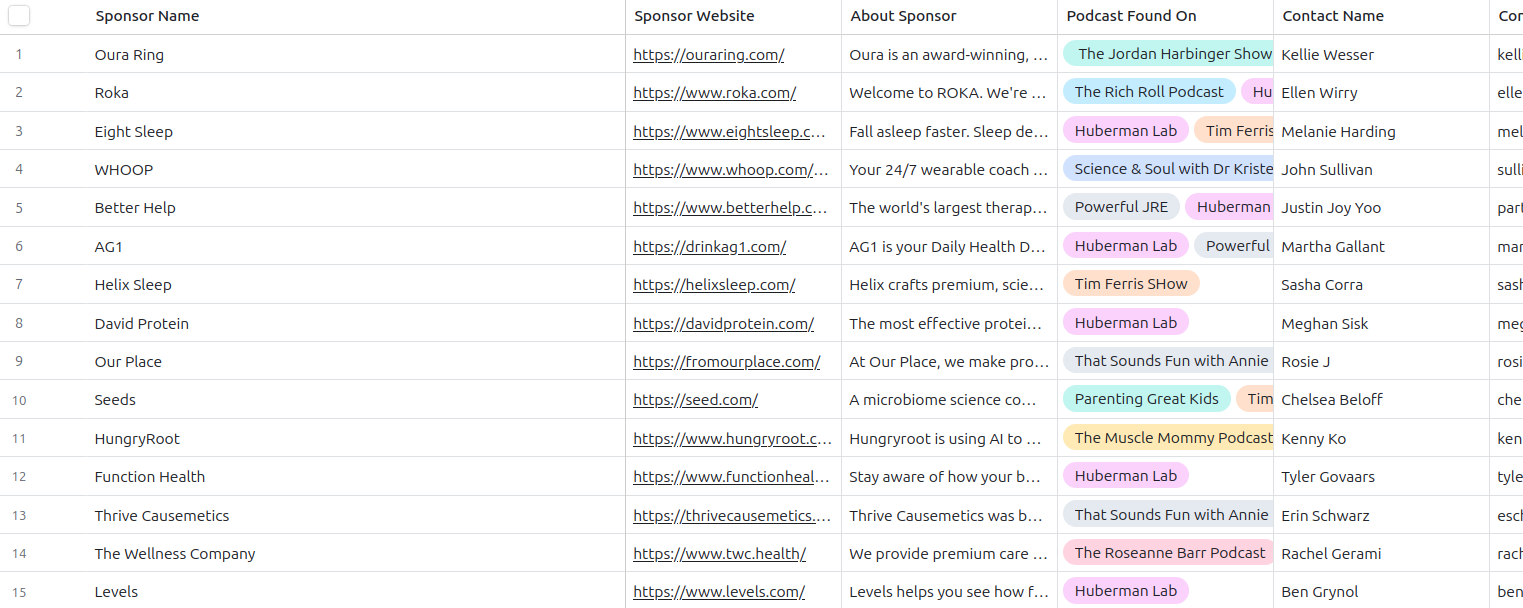The image size is (1523, 608).
Task: Open the seed.com link for Seeds
Action: [695, 399]
